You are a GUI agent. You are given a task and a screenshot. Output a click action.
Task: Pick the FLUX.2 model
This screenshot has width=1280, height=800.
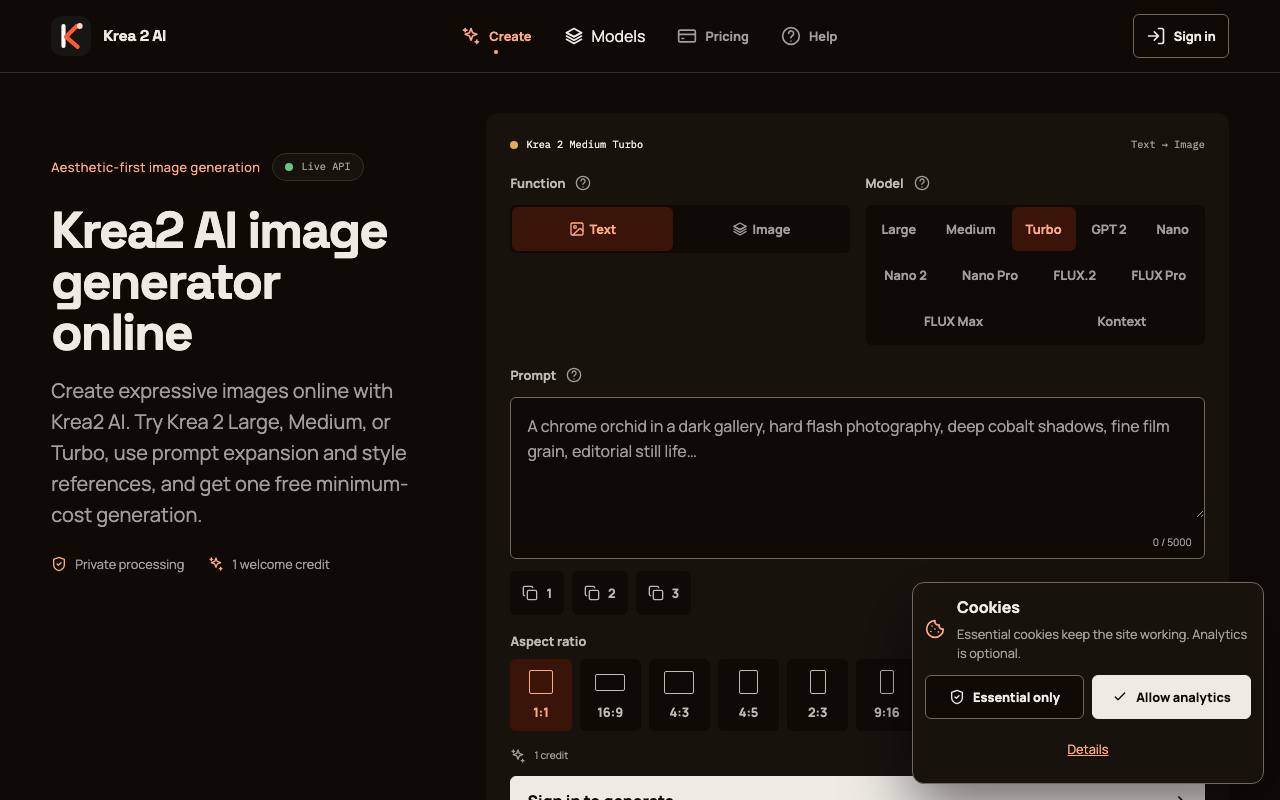pos(1074,275)
